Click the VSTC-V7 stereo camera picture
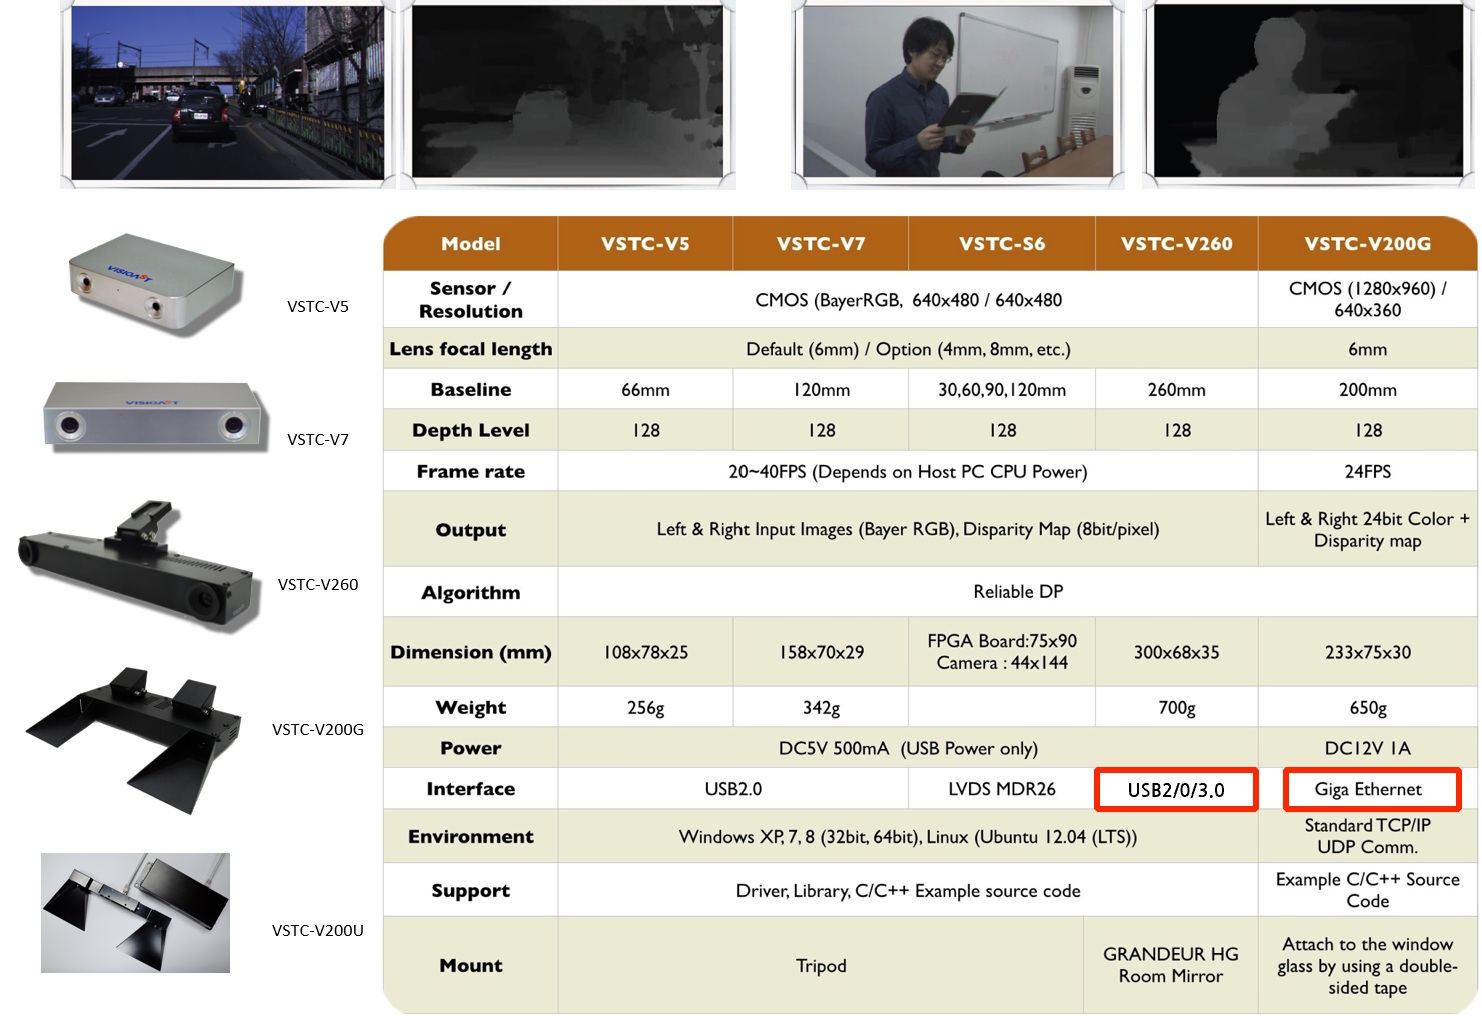 [155, 416]
